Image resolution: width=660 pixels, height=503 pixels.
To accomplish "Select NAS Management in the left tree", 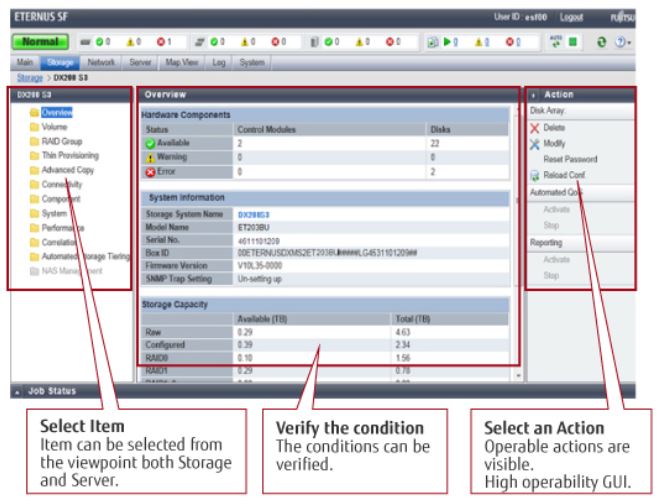I will coord(72,271).
